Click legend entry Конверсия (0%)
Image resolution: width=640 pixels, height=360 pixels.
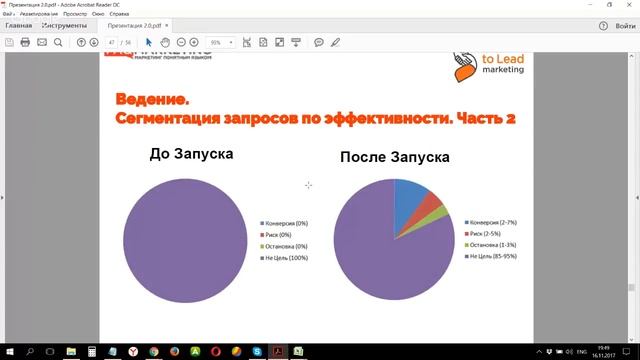coord(284,223)
